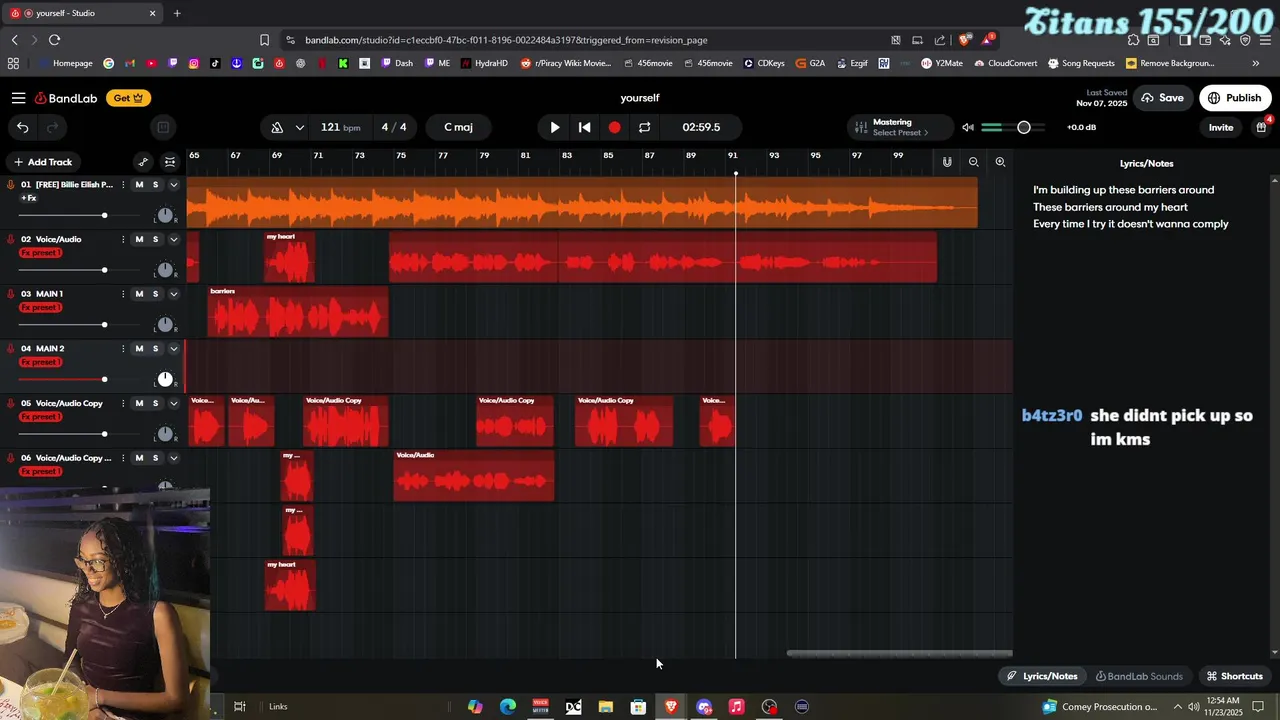This screenshot has width=1280, height=720.
Task: Open File Explorer from the taskbar
Action: (606, 707)
